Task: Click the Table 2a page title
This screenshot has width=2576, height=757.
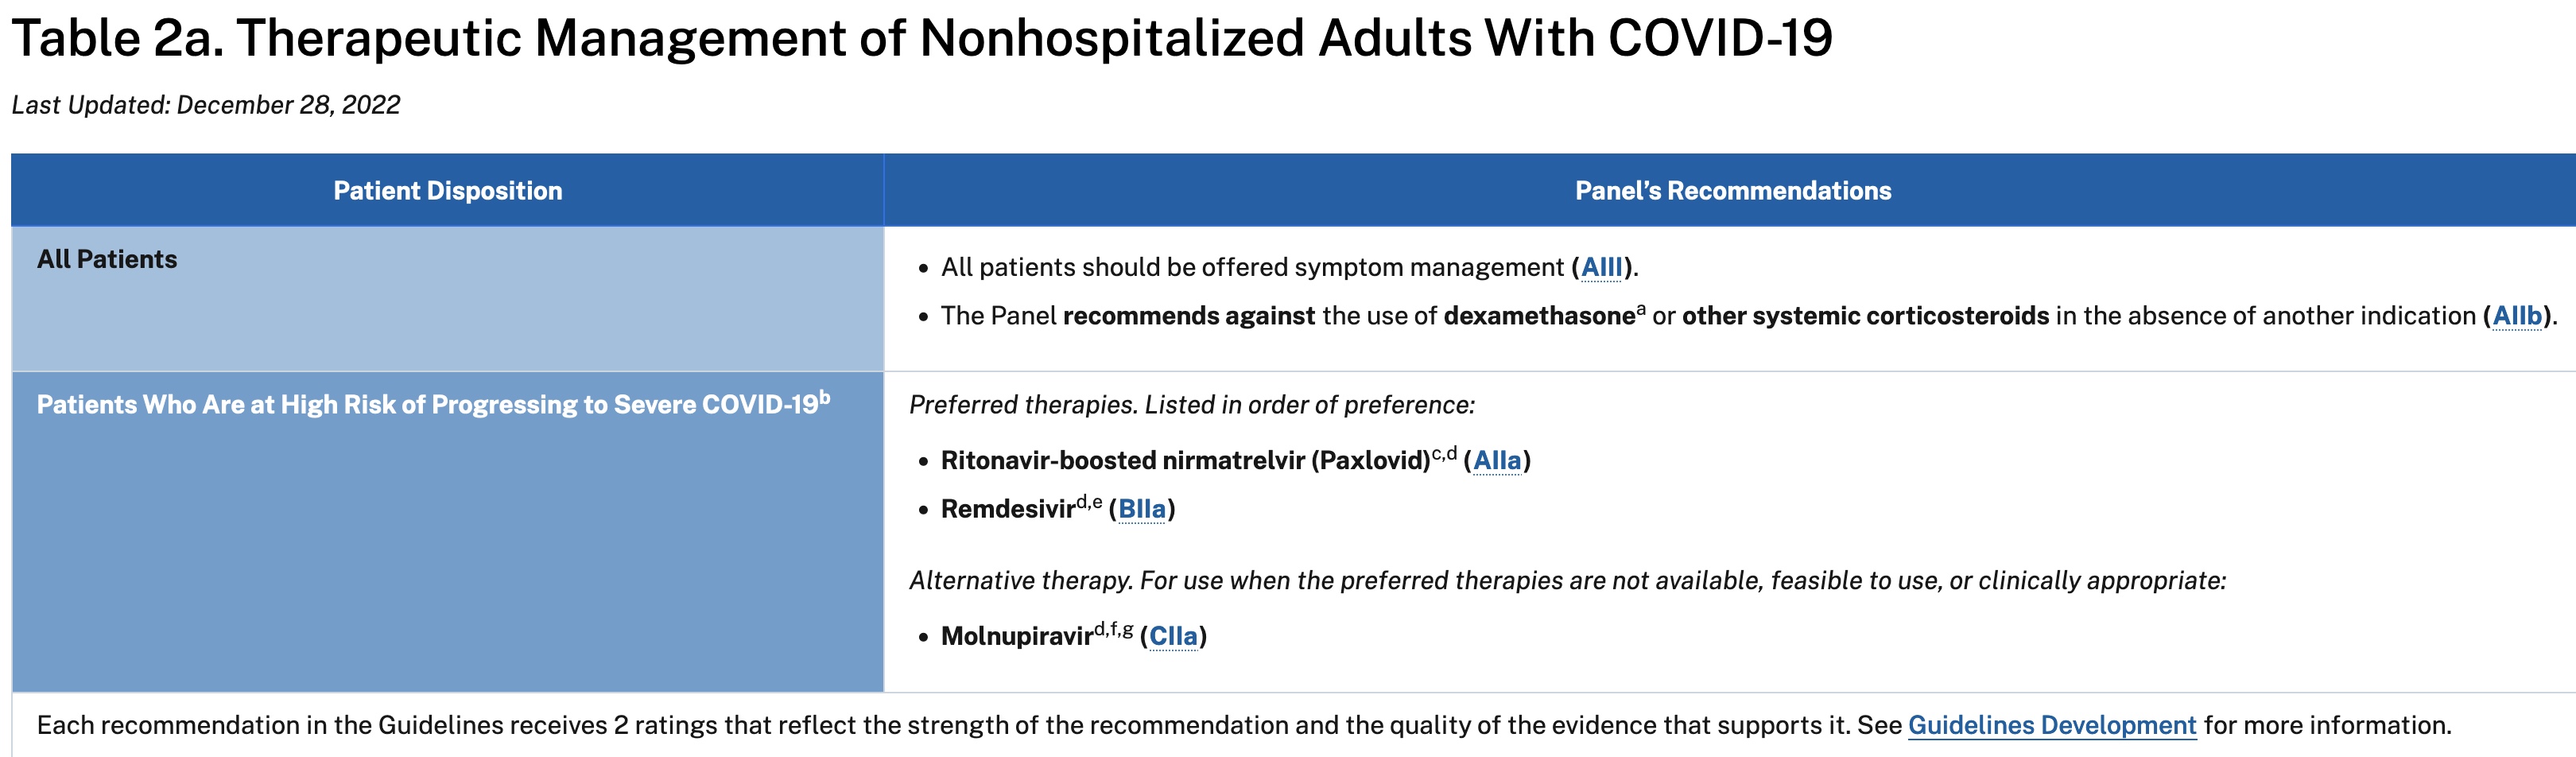Action: [x=921, y=38]
